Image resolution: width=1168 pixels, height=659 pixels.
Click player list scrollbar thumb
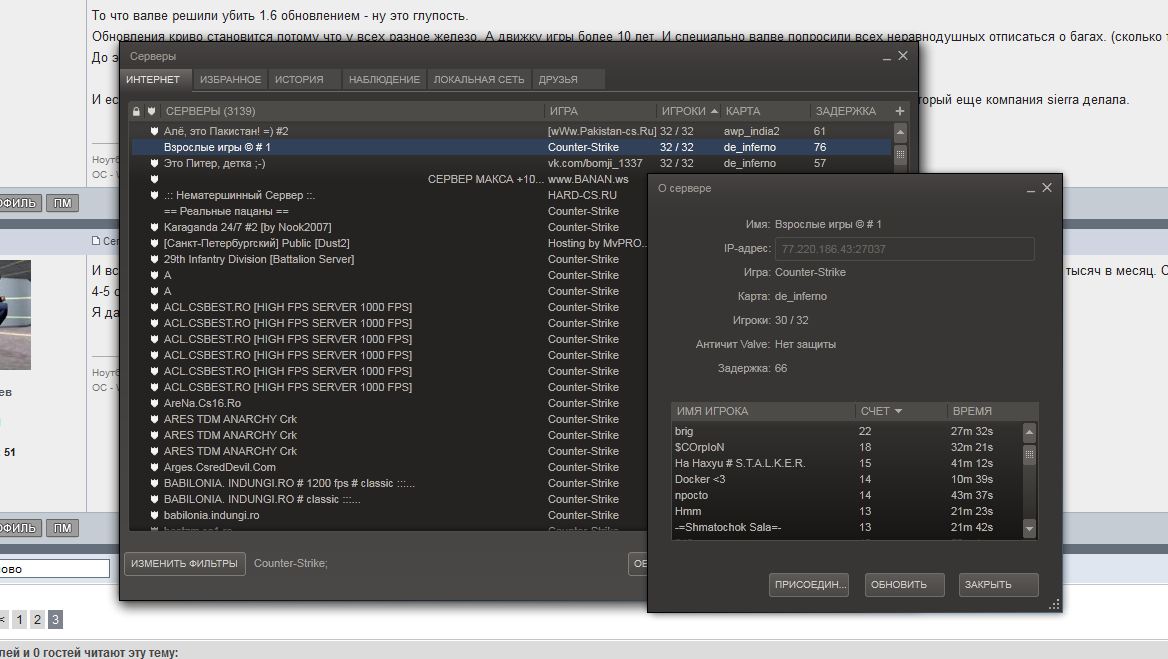[x=1029, y=454]
